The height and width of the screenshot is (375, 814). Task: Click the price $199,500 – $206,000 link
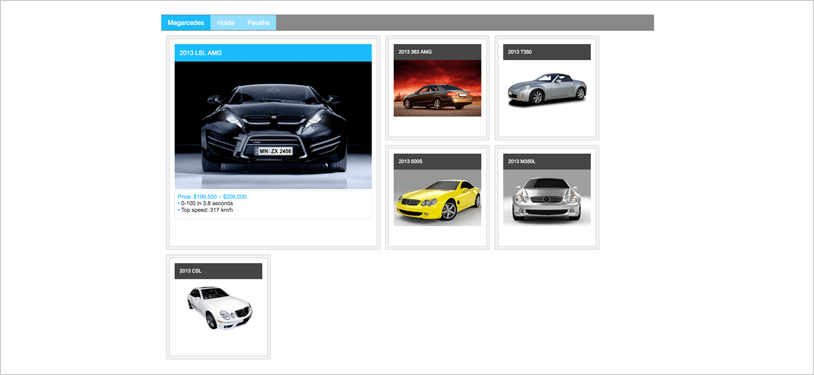pyautogui.click(x=212, y=197)
